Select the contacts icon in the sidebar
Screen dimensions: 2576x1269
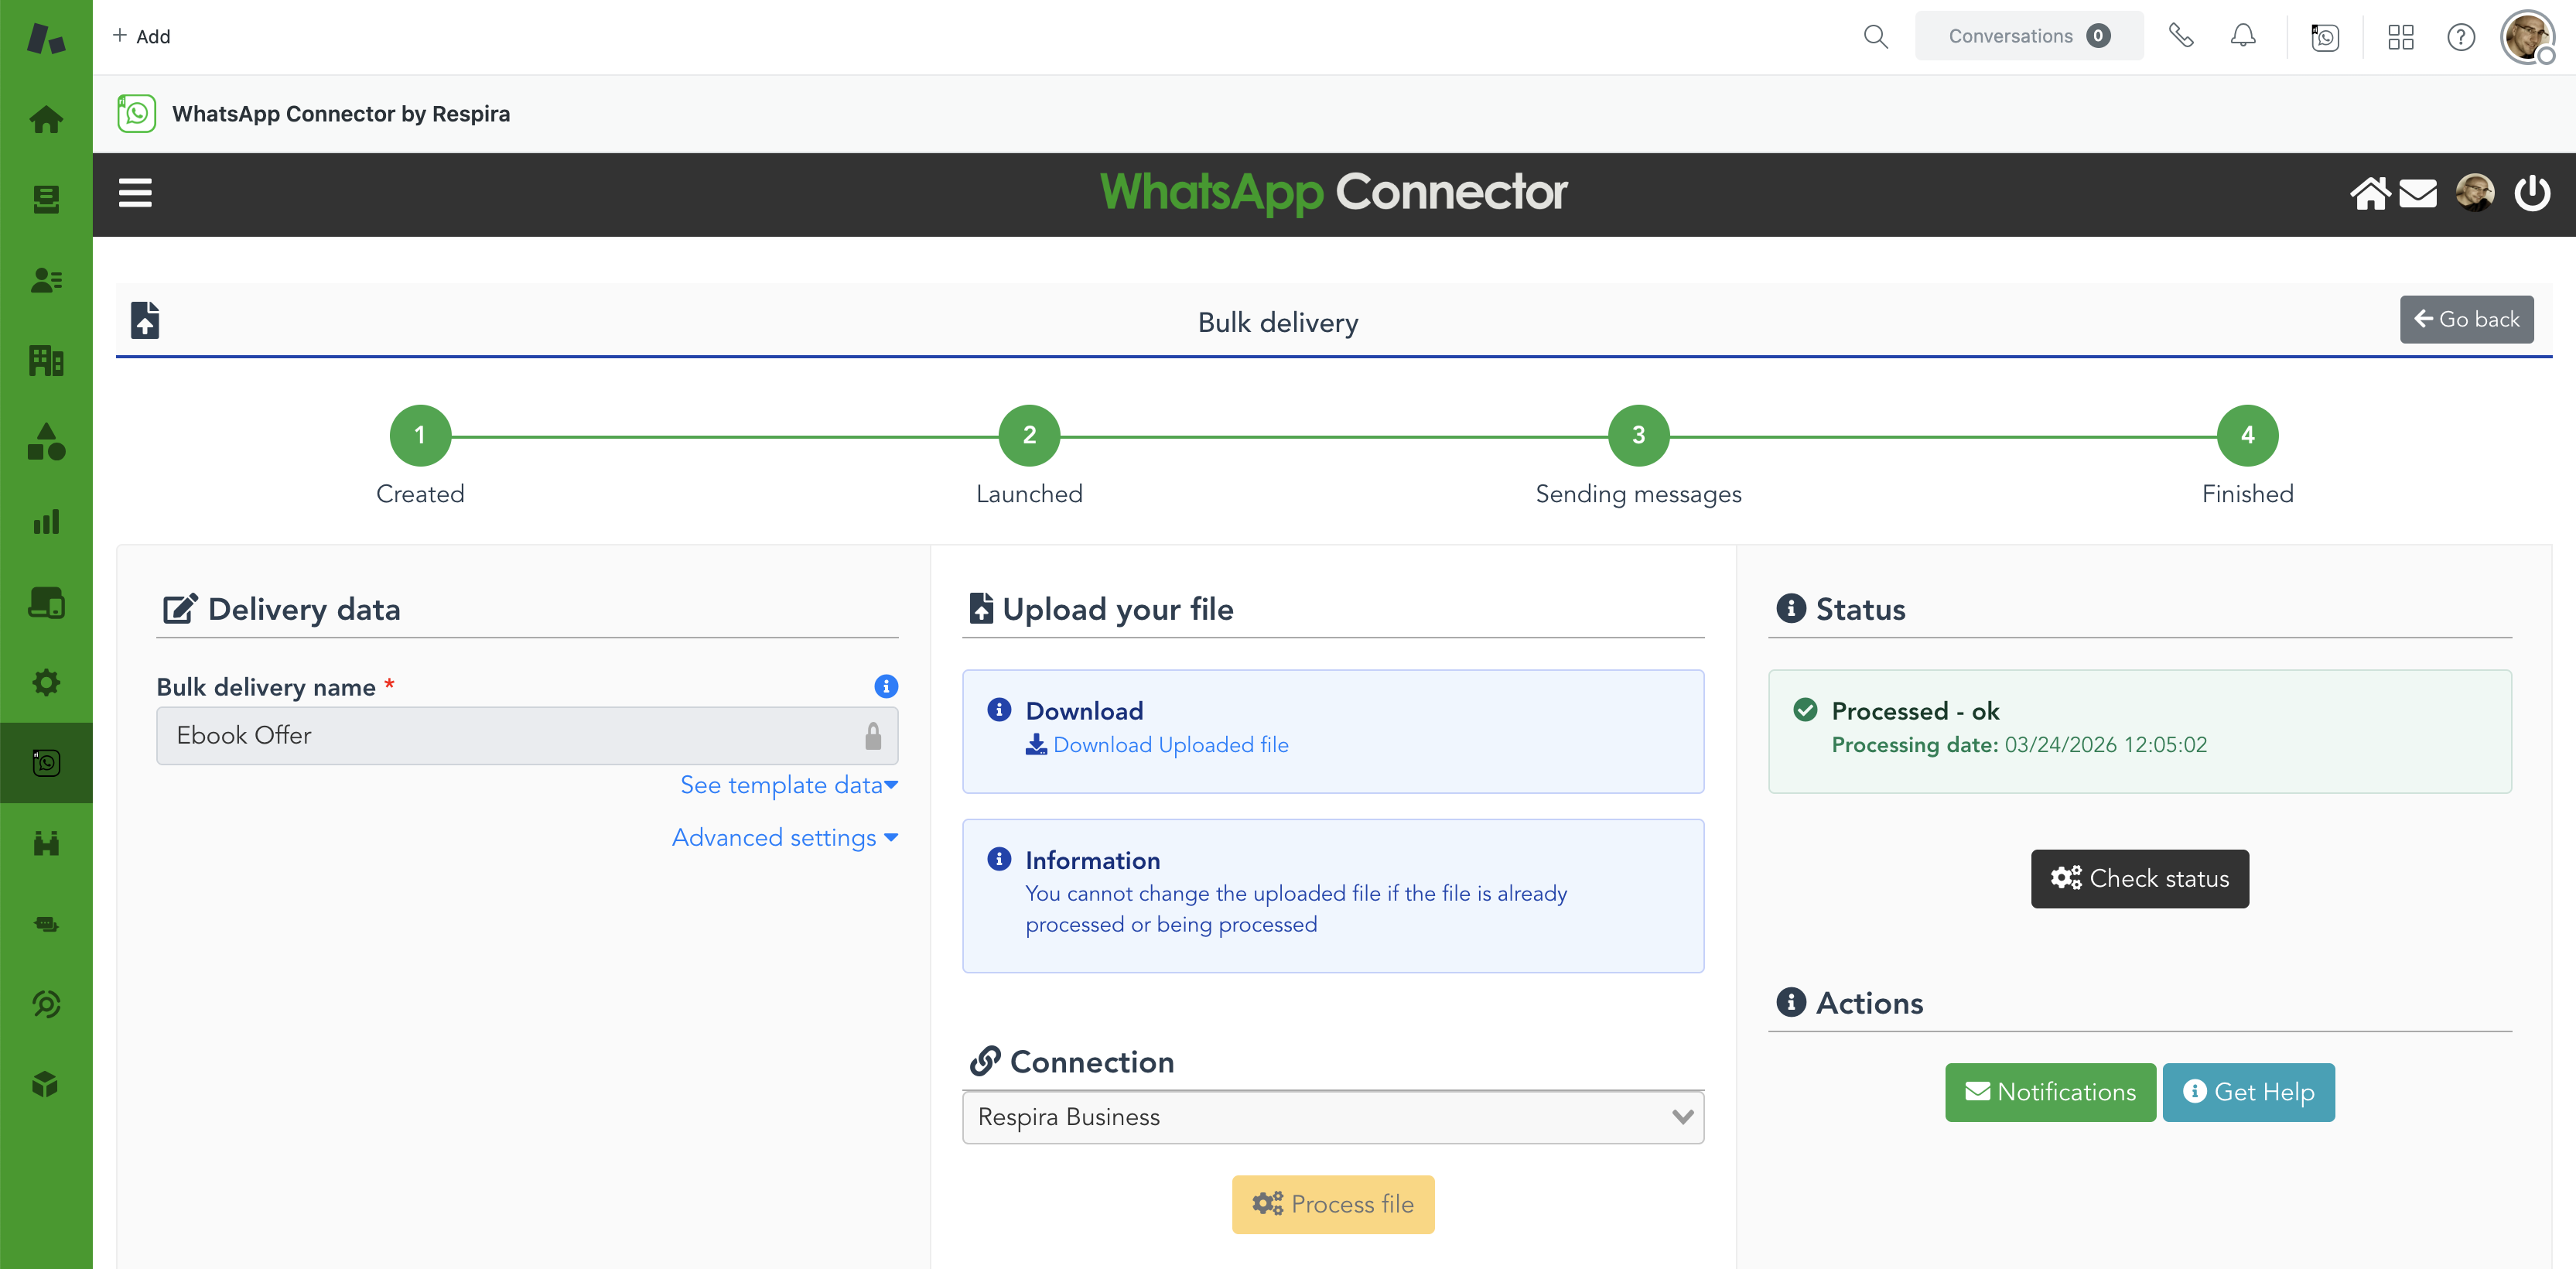click(46, 281)
